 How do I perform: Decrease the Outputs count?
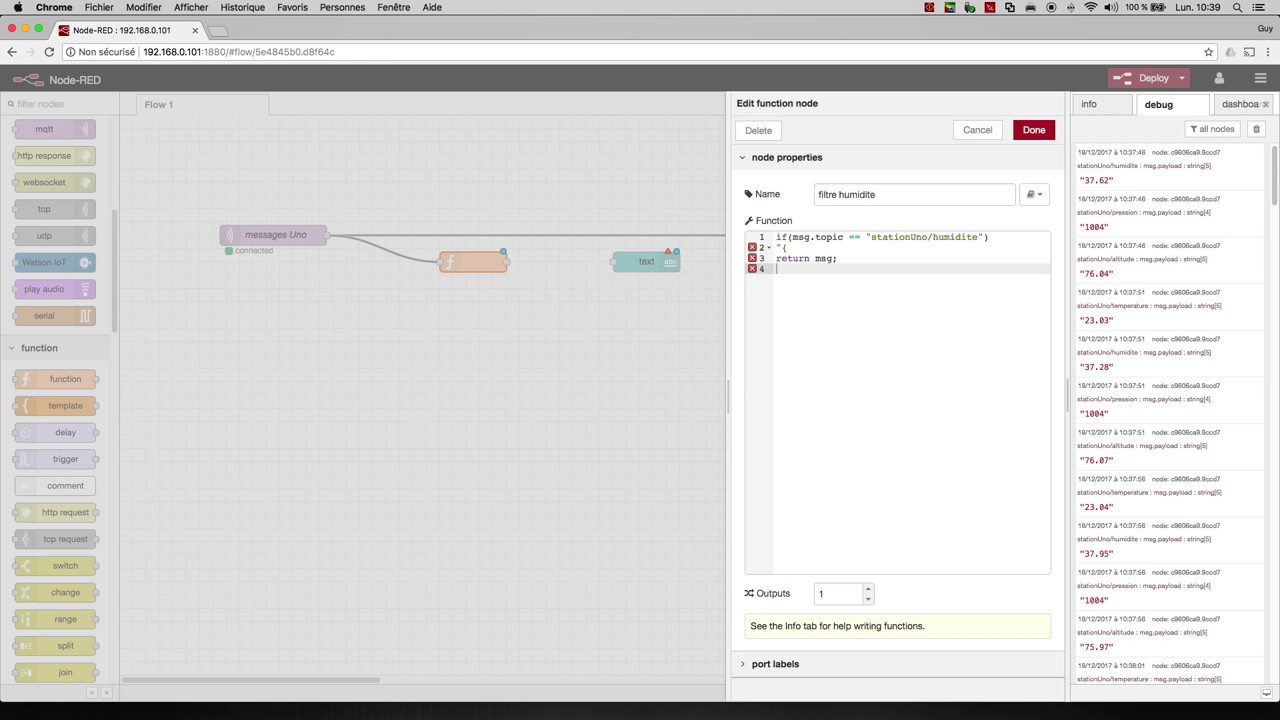(x=868, y=599)
